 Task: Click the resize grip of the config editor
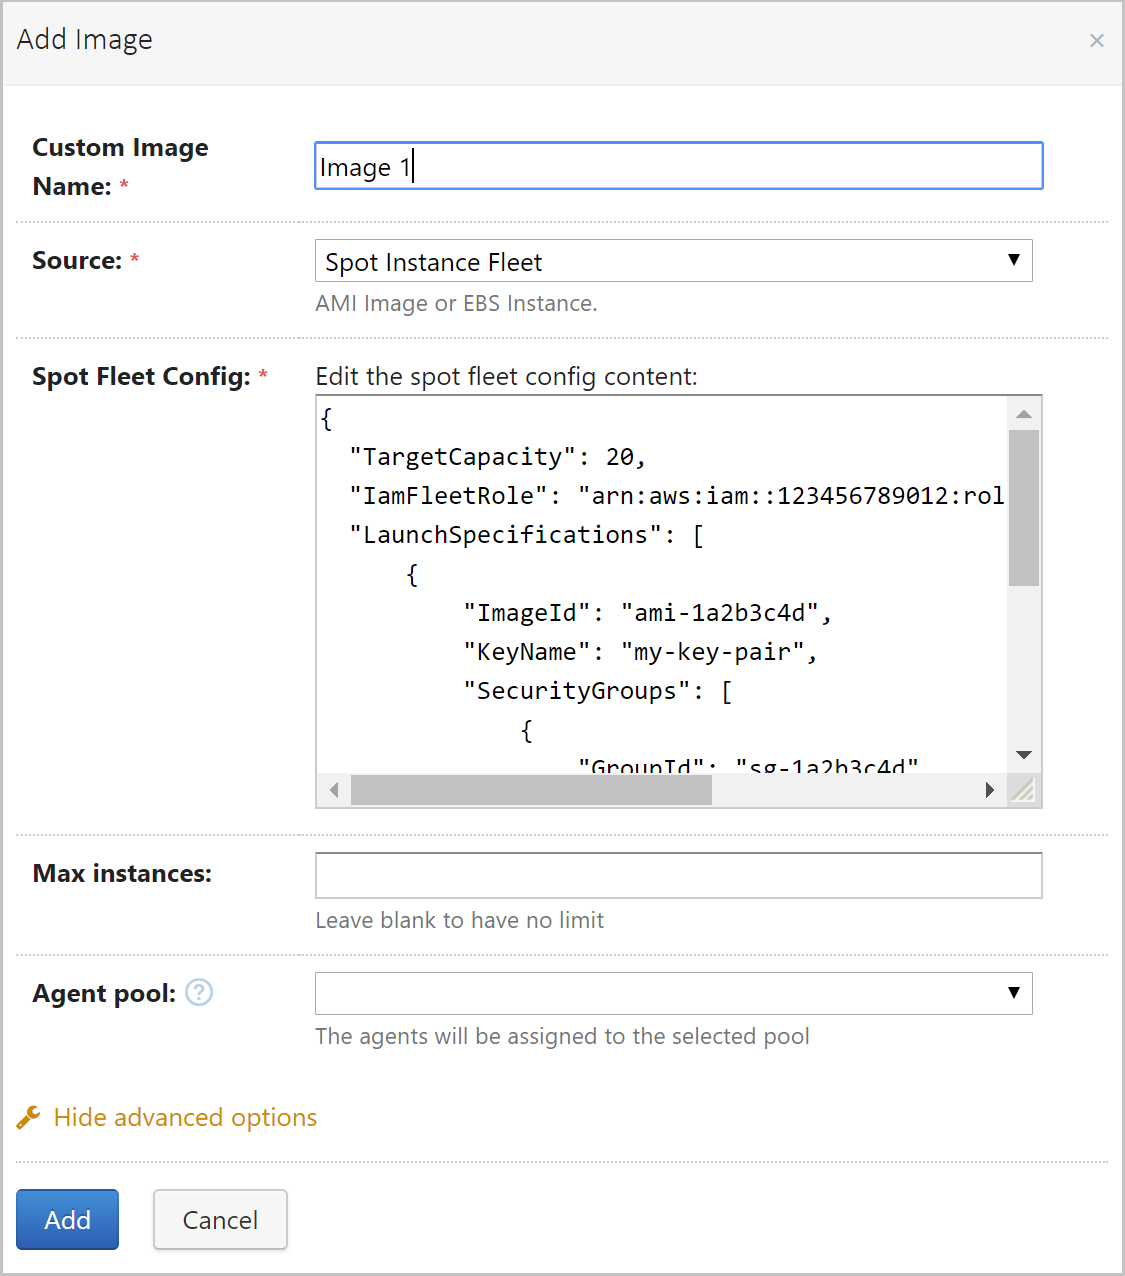(x=1023, y=791)
